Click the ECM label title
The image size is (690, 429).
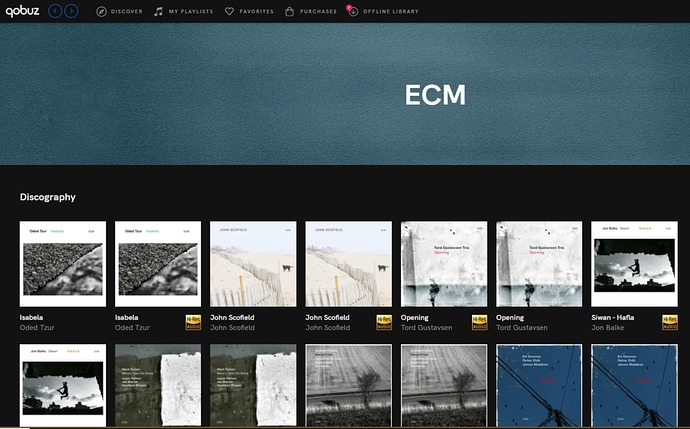435,95
